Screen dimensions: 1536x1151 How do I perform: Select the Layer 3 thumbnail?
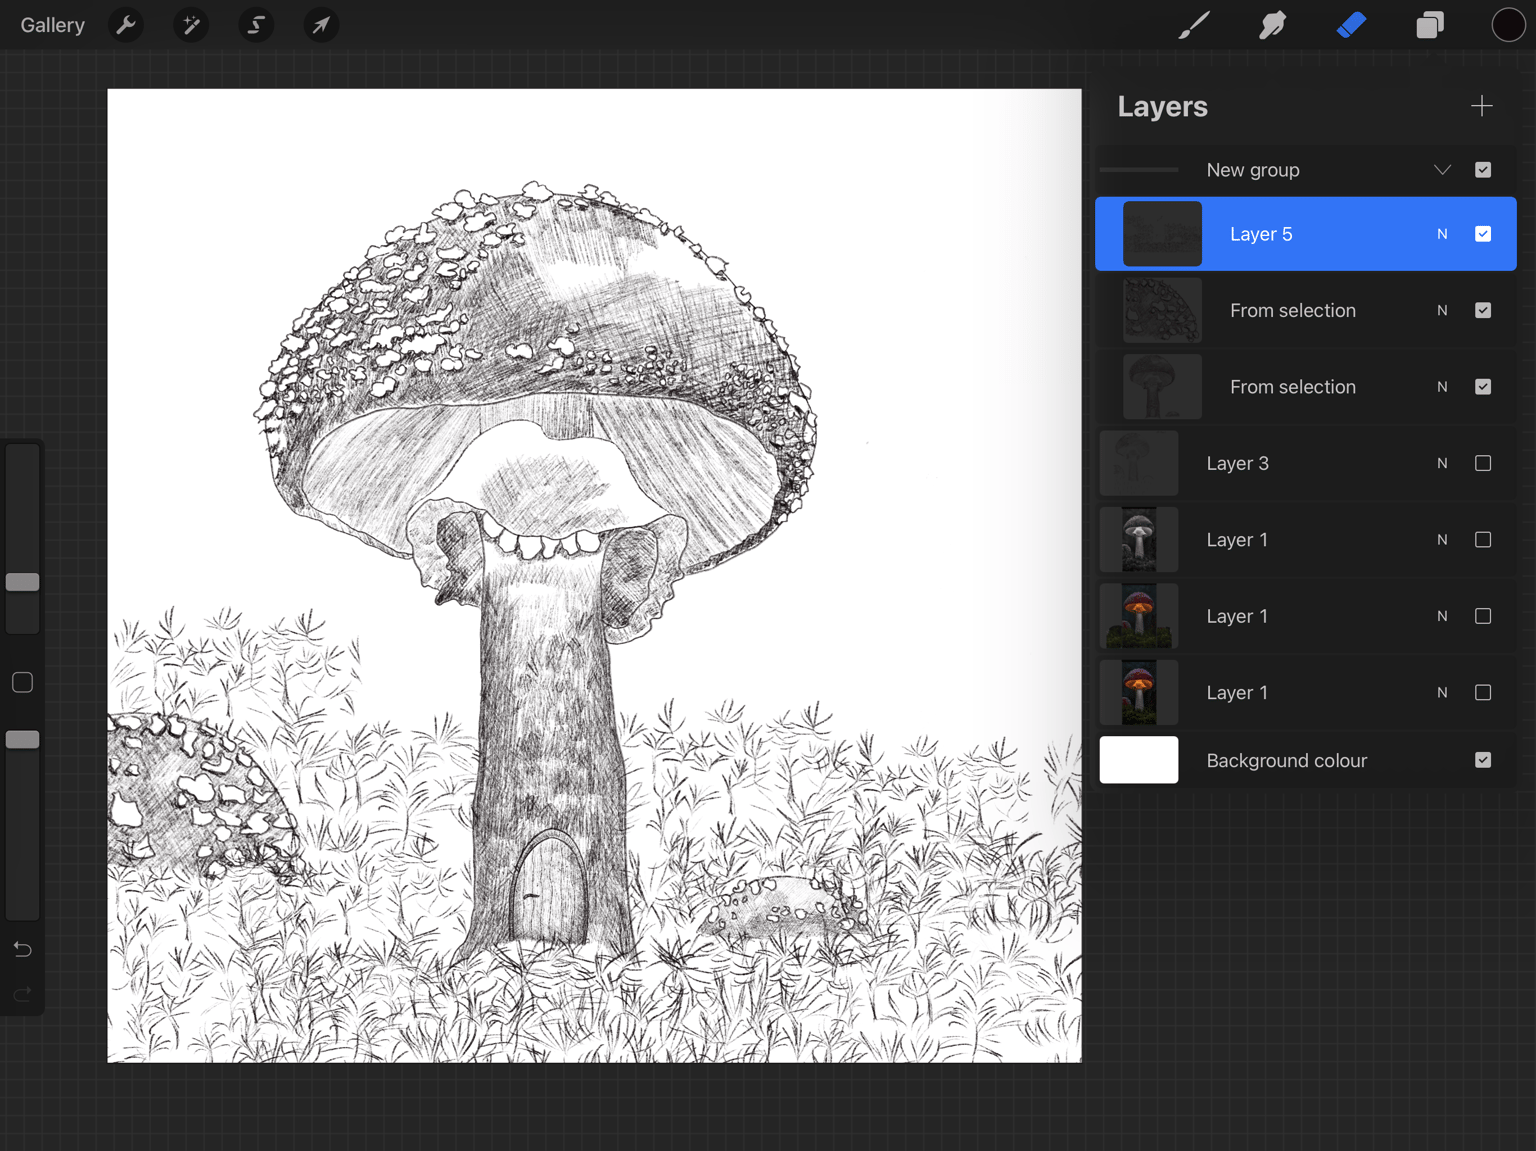pyautogui.click(x=1139, y=463)
